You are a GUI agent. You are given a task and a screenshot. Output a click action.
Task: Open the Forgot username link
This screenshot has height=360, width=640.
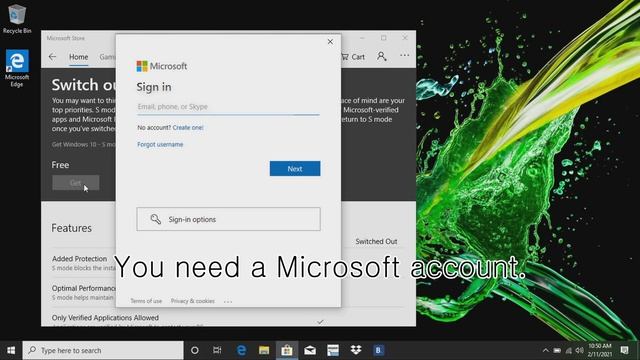160,144
